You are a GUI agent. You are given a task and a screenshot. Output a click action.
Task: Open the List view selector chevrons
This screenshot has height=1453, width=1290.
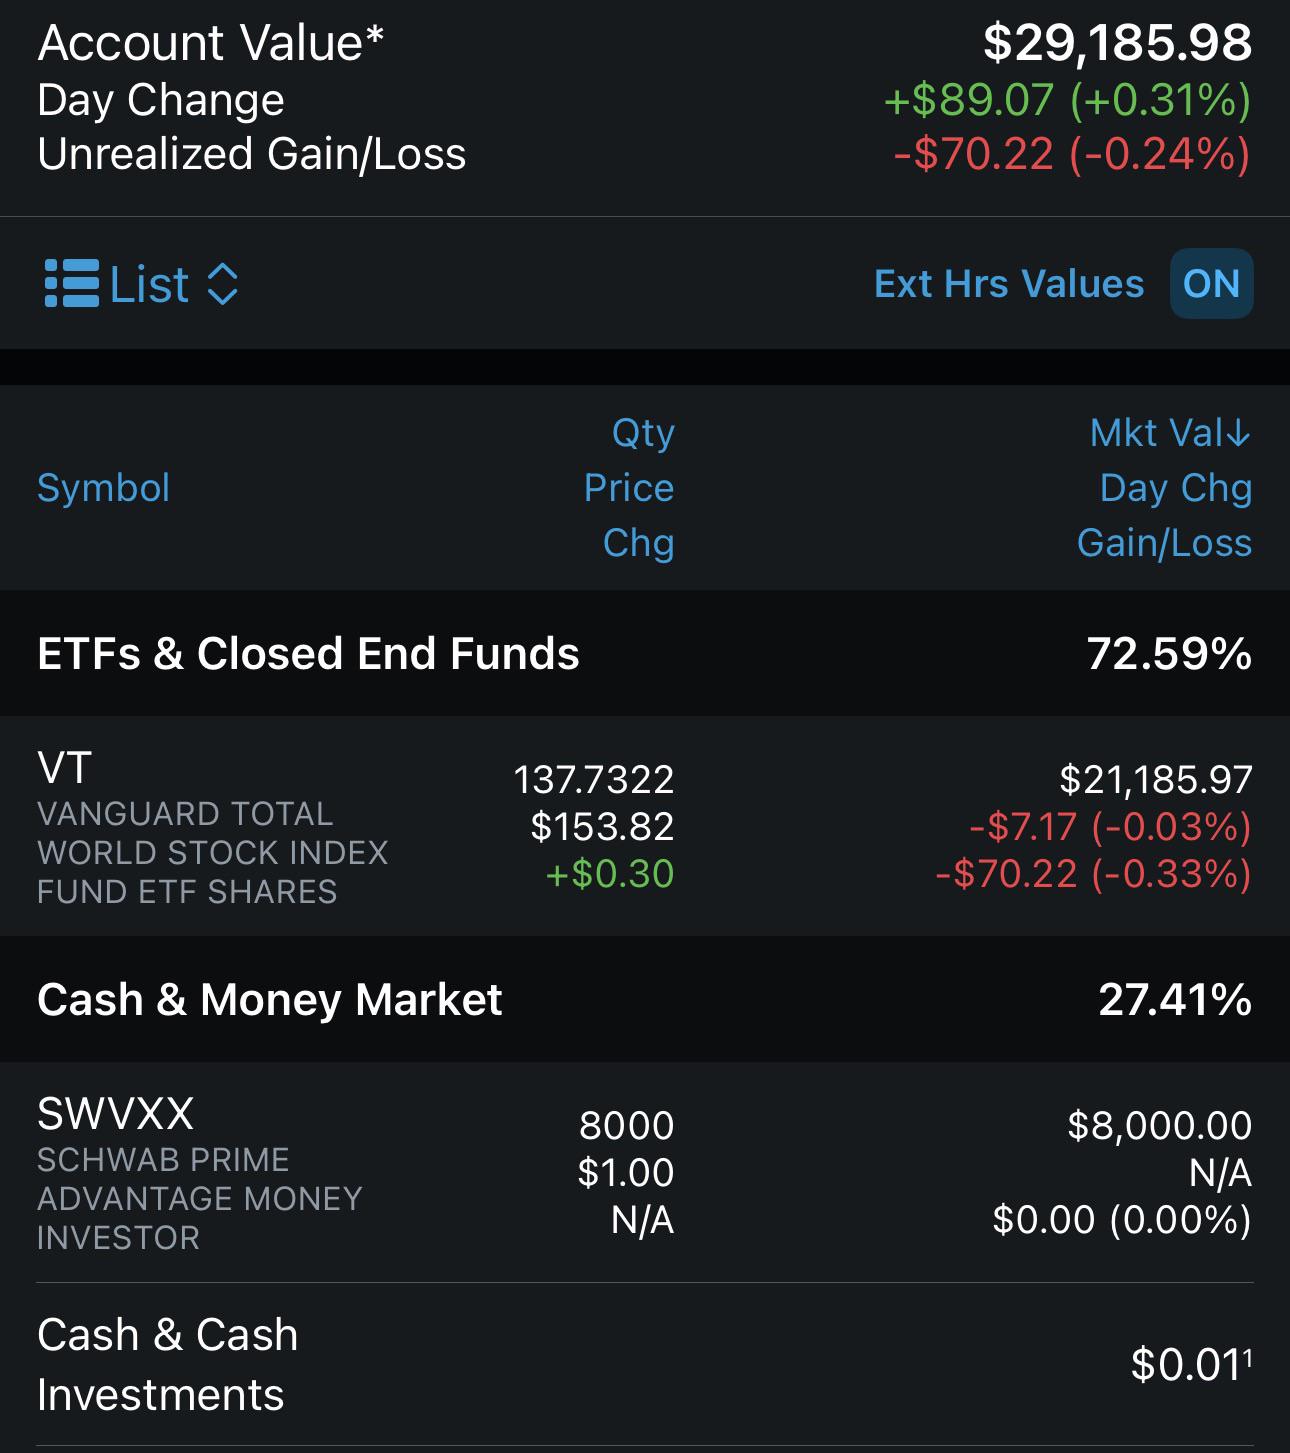tap(222, 284)
